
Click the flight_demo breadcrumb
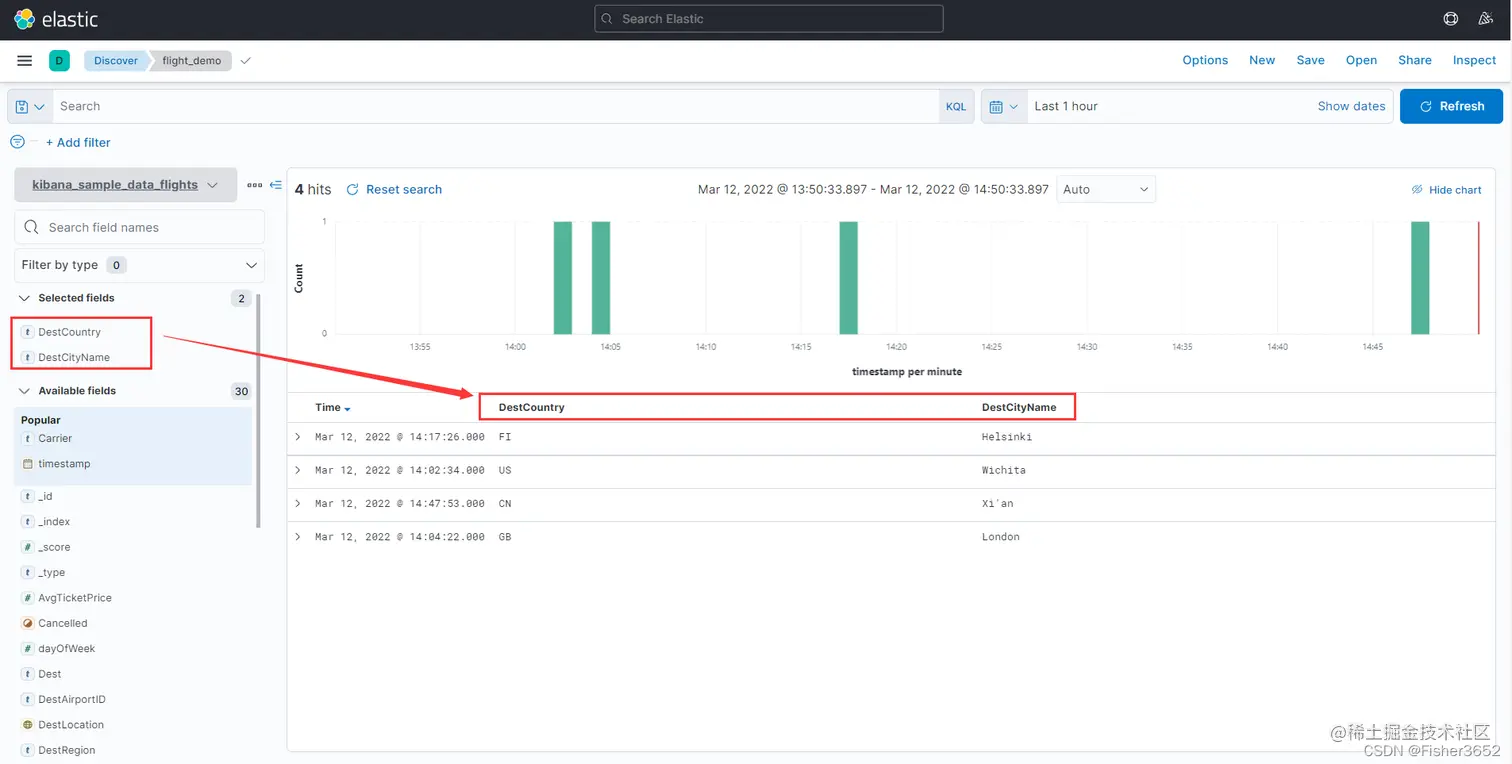[191, 61]
